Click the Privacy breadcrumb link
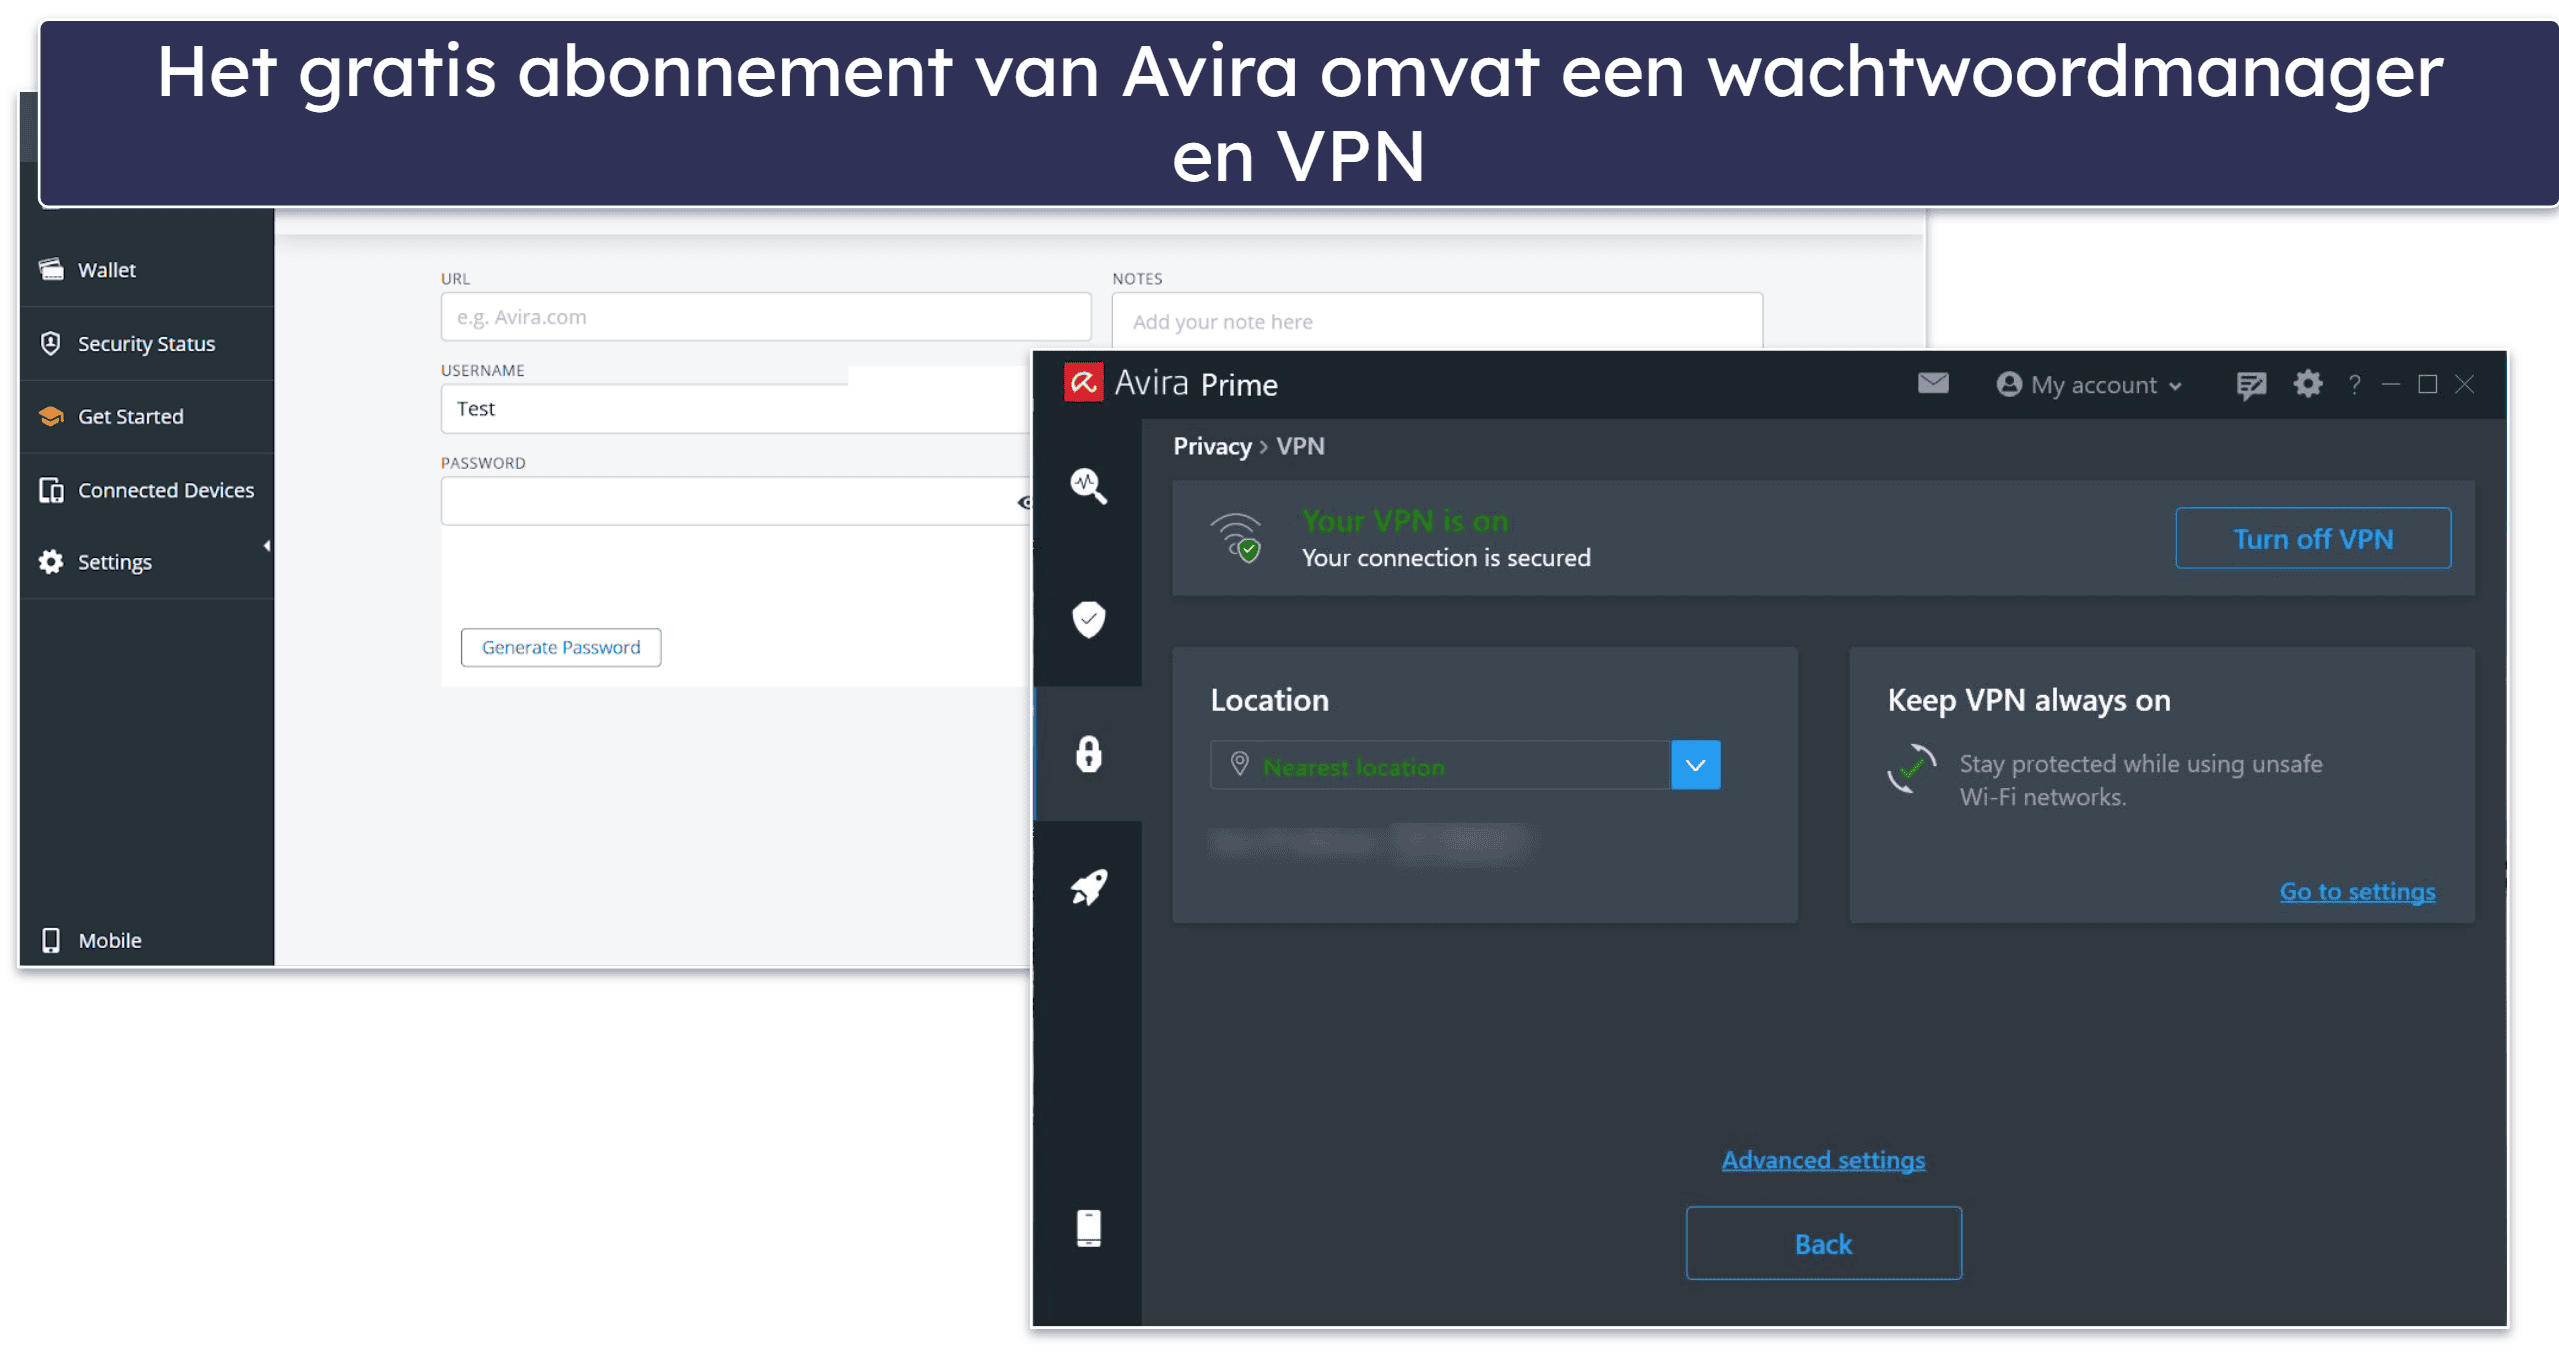The image size is (2559, 1354). [1212, 446]
